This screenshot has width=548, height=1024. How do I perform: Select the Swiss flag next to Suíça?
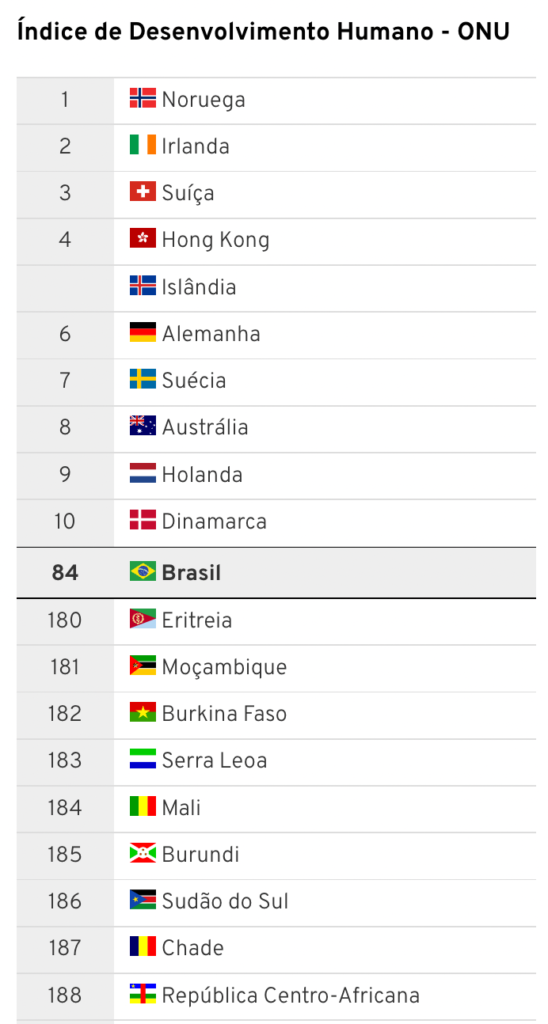click(142, 191)
